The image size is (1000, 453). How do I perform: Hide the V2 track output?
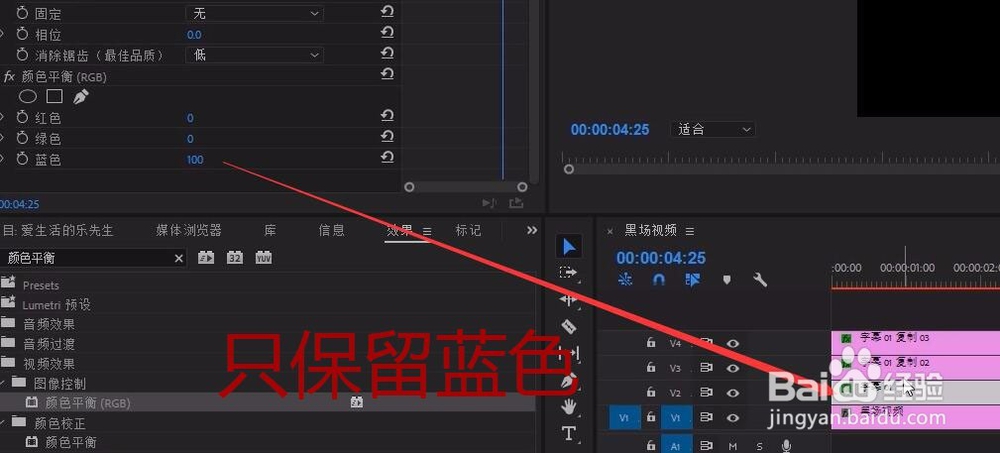tap(733, 392)
